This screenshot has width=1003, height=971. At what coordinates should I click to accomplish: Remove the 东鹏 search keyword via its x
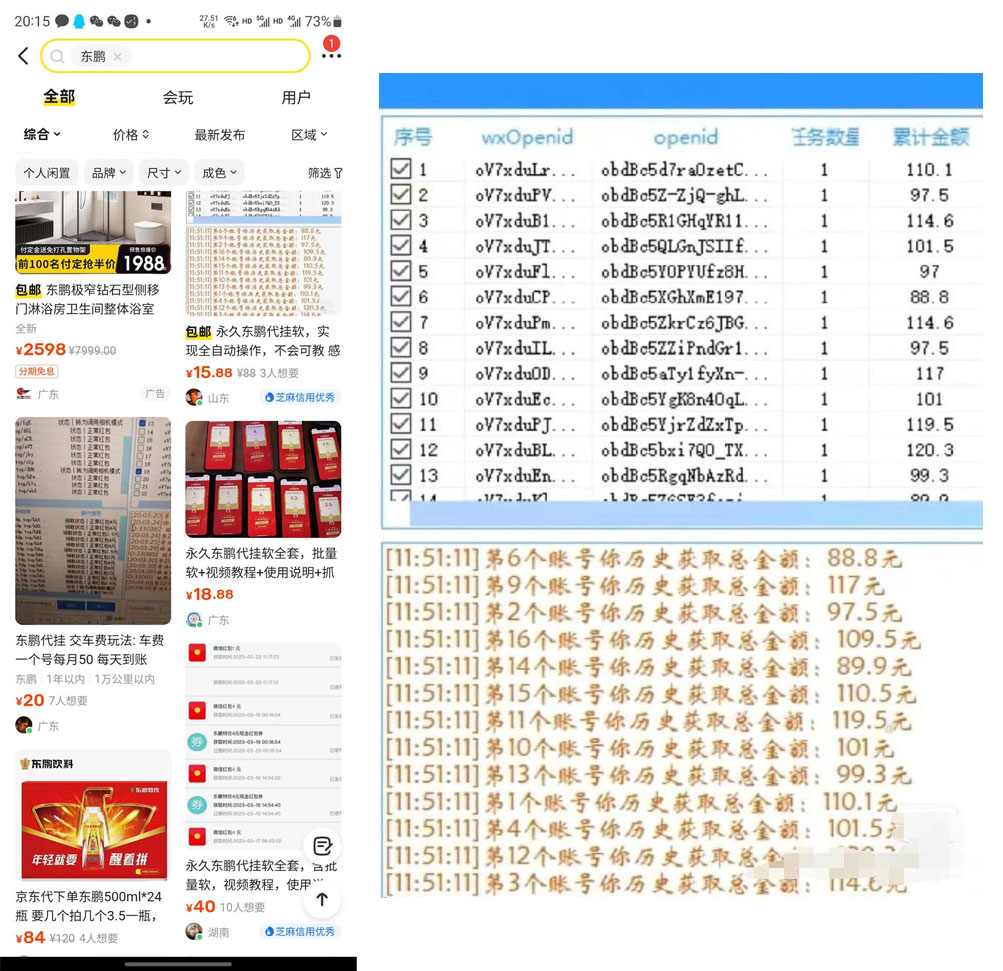(x=117, y=57)
